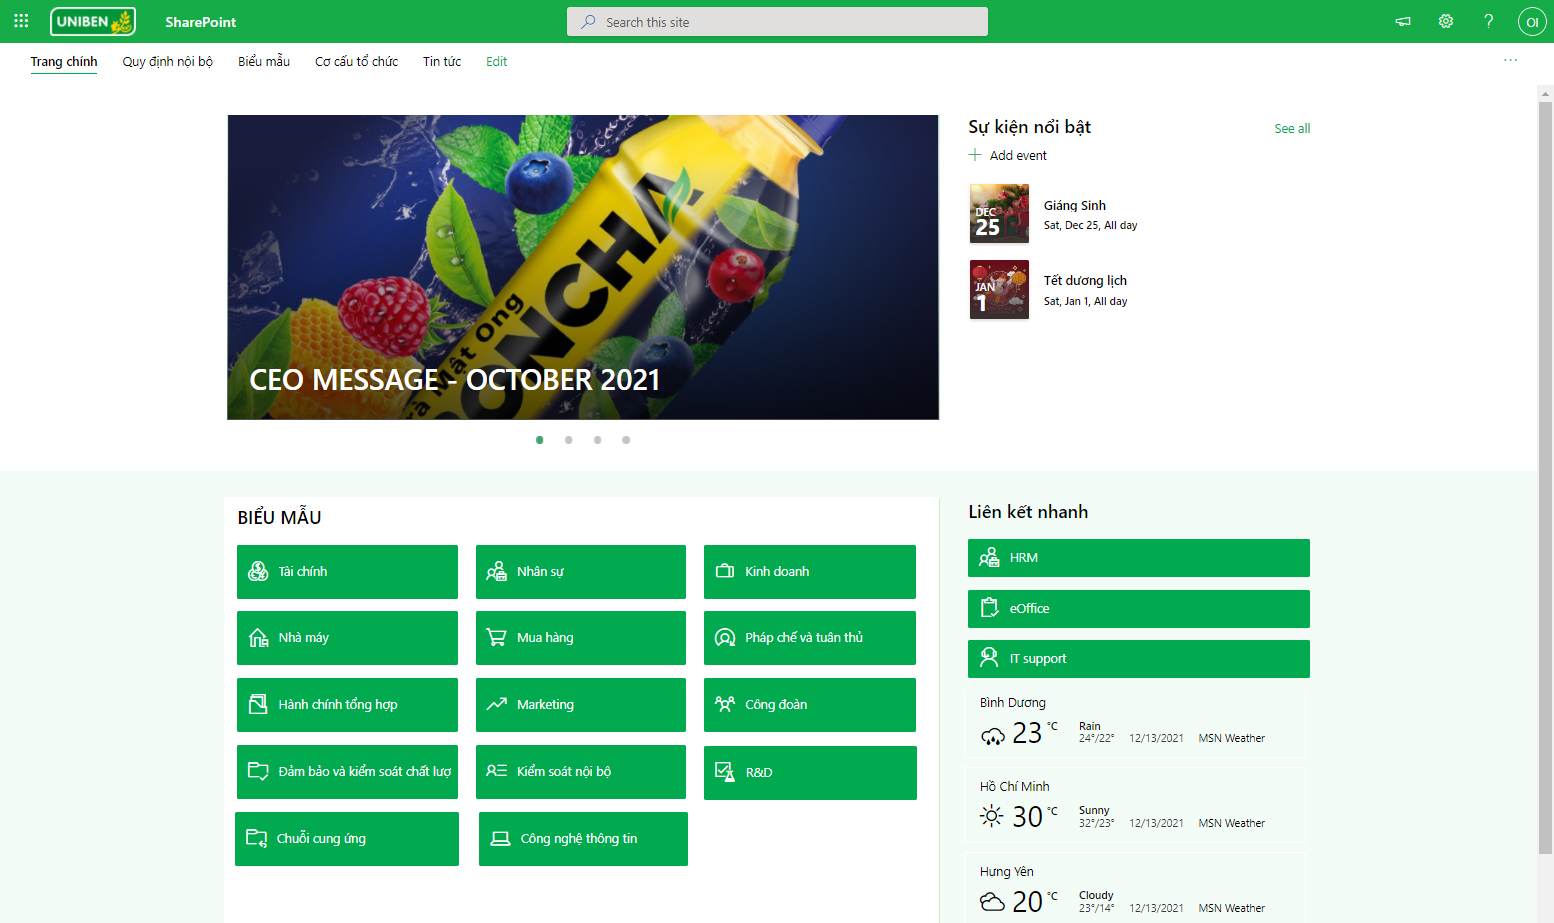The image size is (1554, 923).
Task: Select the third carousel slide dot
Action: point(597,440)
